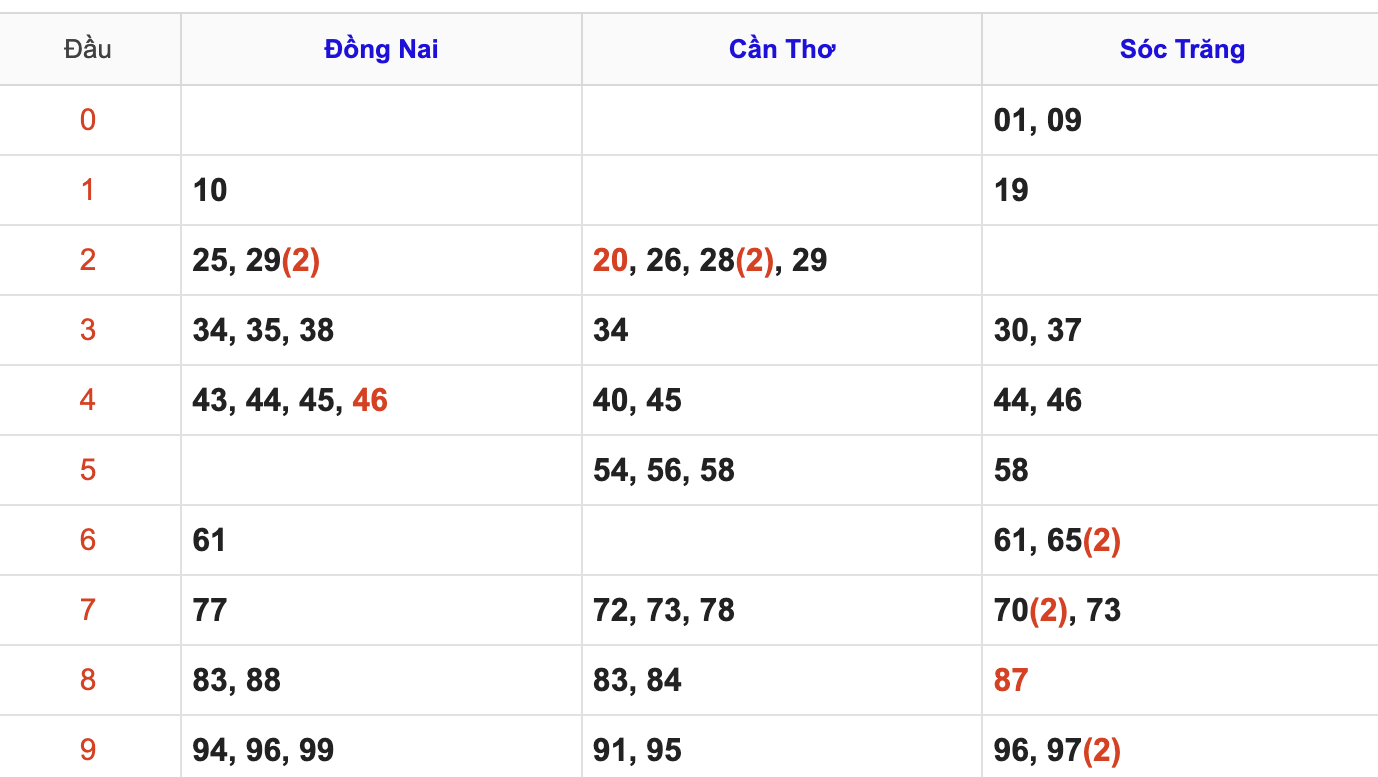Open the Cần Thơ column header link
Screen dimensions: 1378x777
tap(782, 49)
